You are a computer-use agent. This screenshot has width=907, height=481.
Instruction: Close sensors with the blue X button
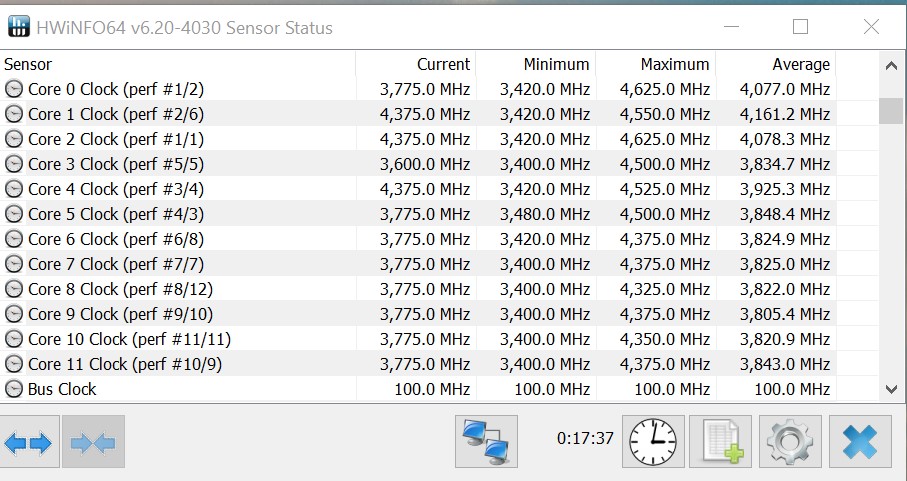tap(860, 442)
